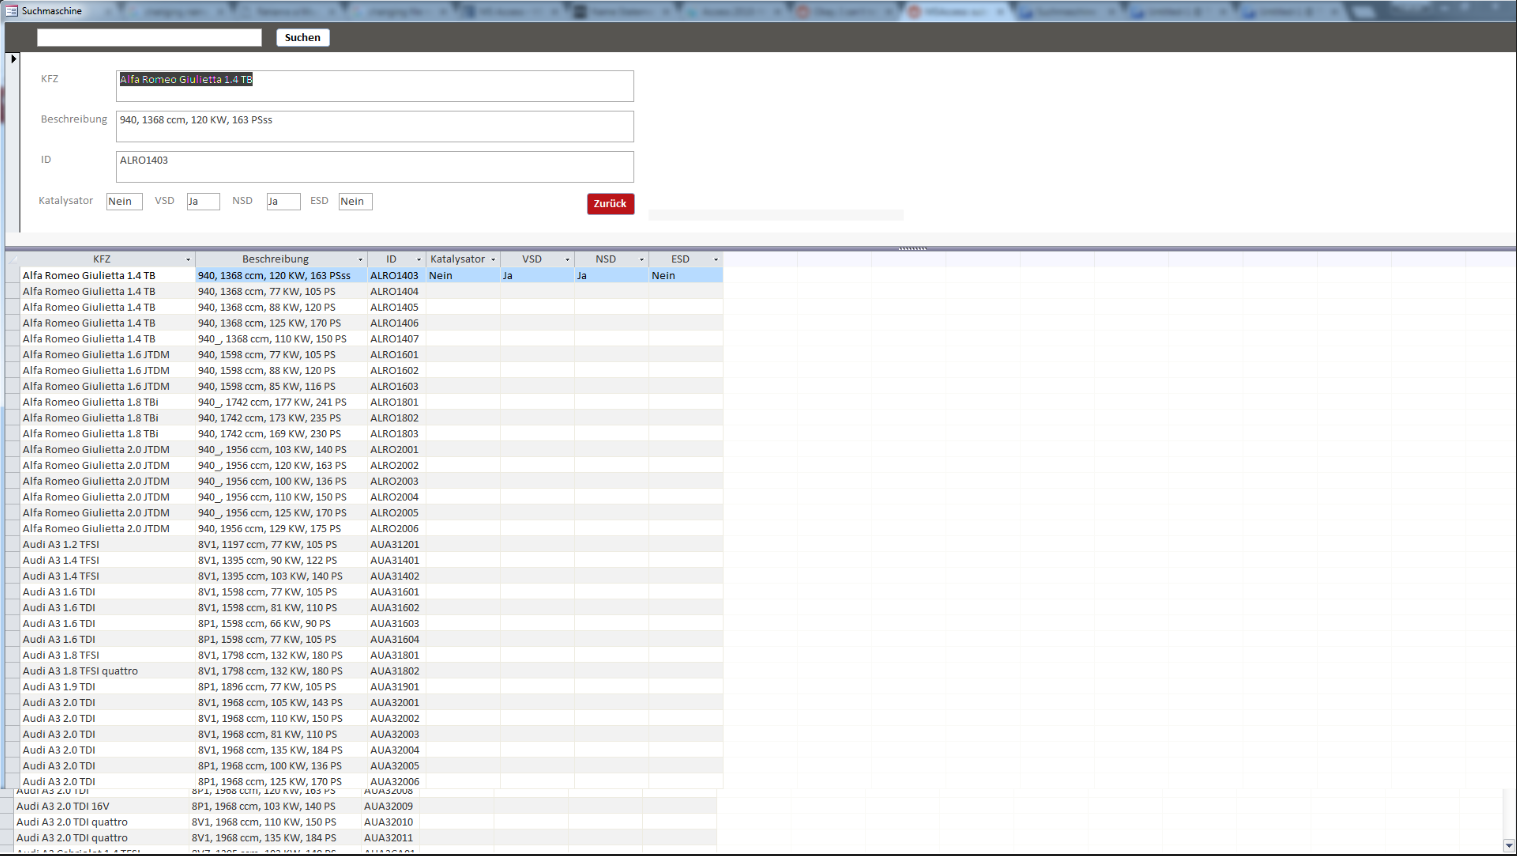Click description cell "940, 1956 ccm, 129 KW, 175 PS"
This screenshot has width=1517, height=856.
pyautogui.click(x=282, y=529)
